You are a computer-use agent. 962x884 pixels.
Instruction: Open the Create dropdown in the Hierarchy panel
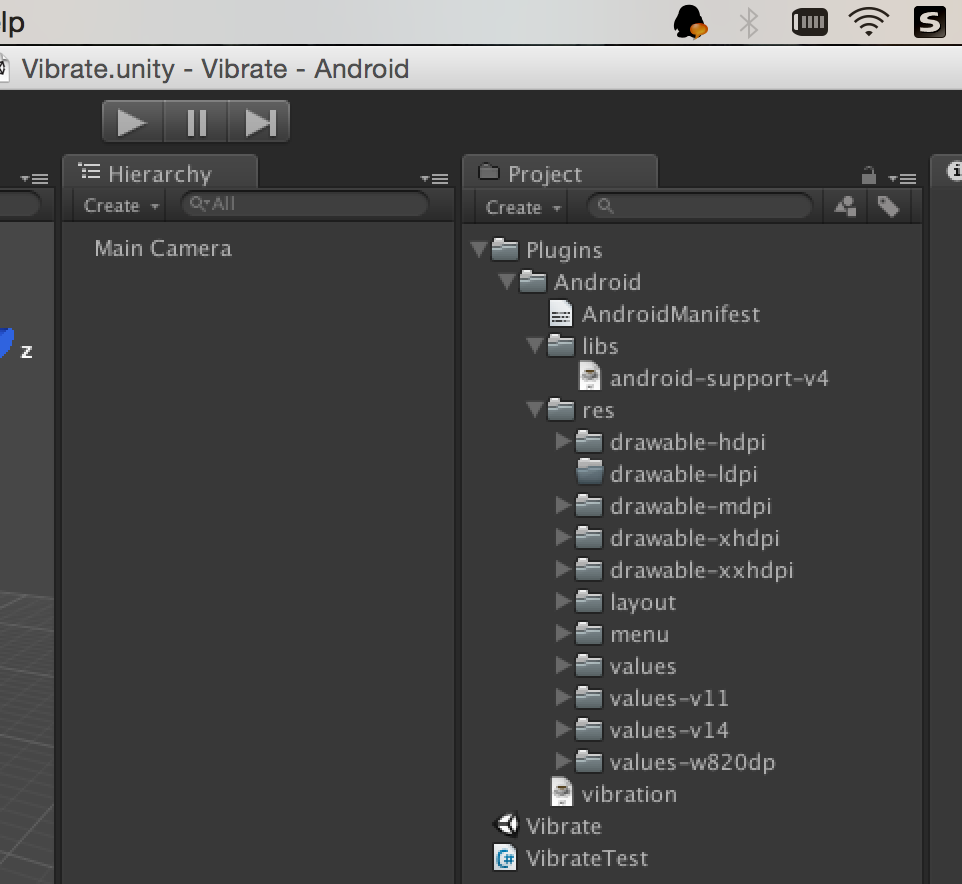(117, 206)
